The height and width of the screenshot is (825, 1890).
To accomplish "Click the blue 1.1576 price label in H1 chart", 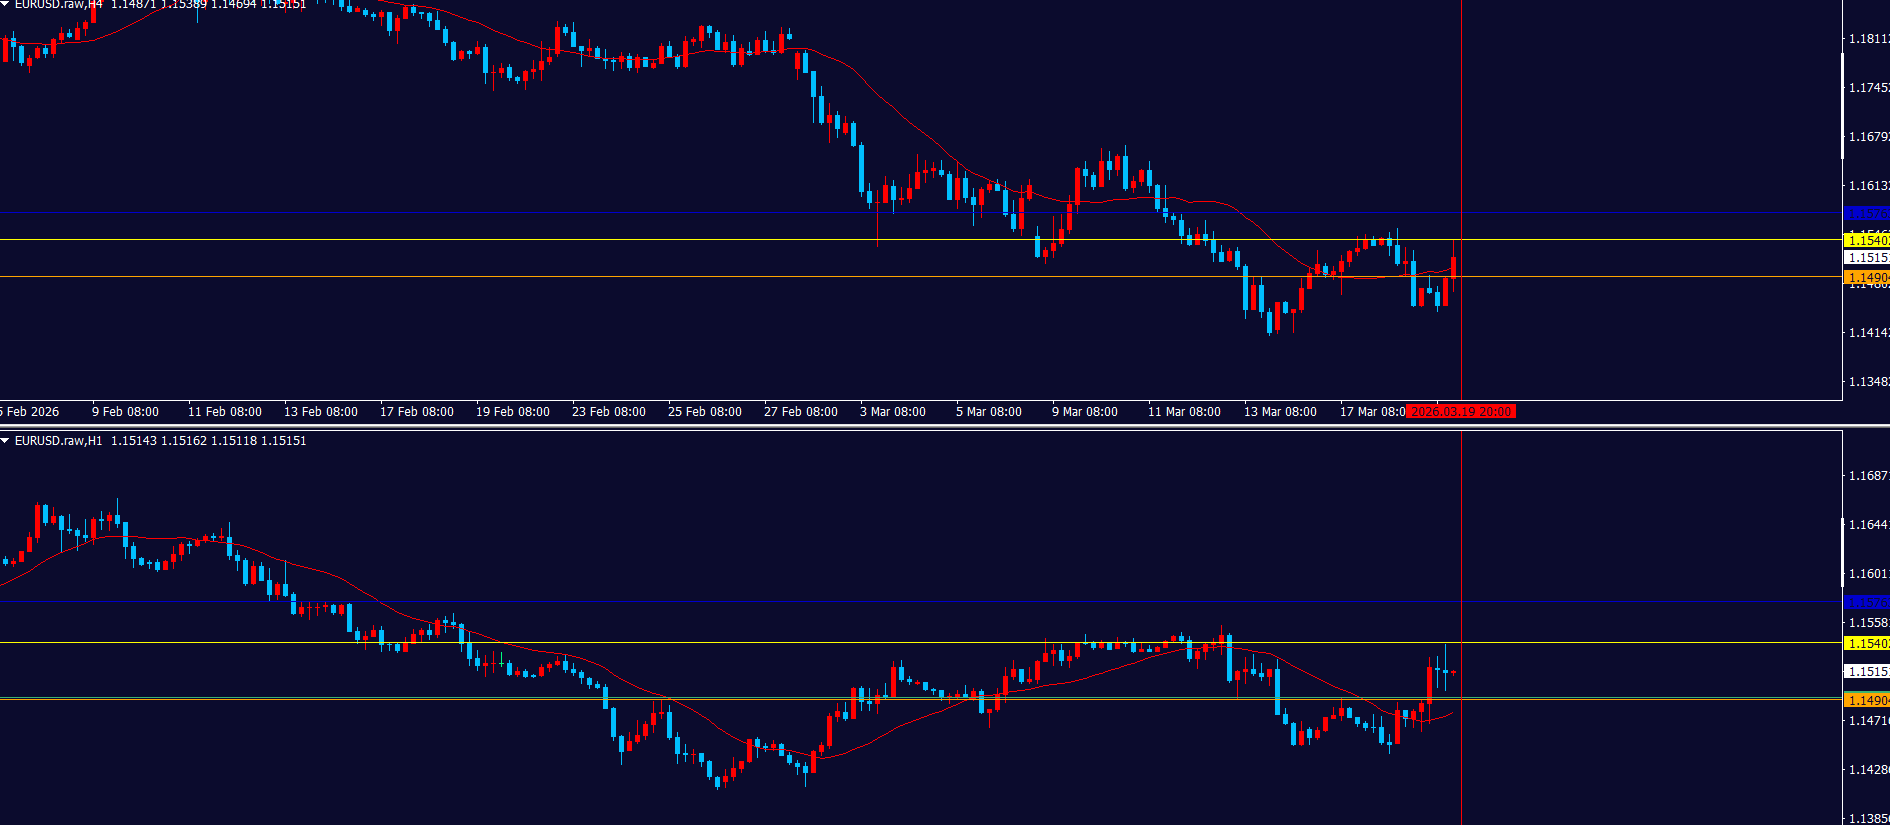I will tap(1866, 603).
